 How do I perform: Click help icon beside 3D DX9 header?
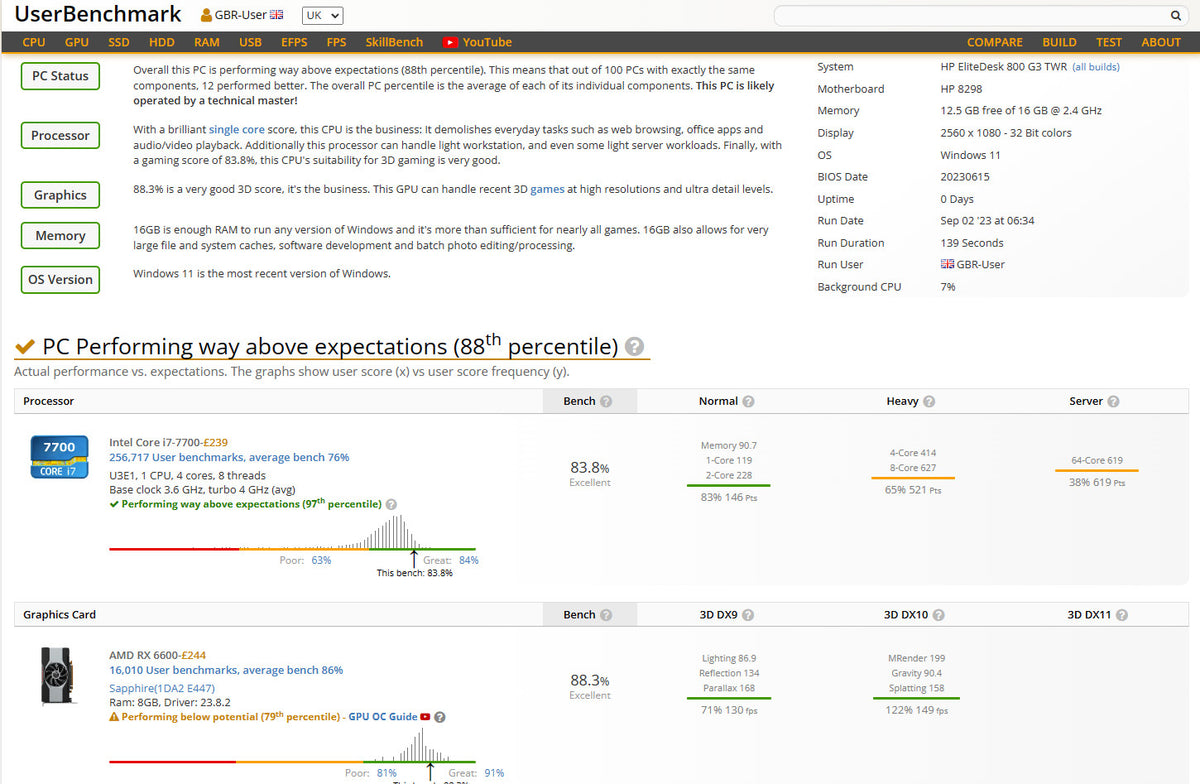(x=748, y=616)
